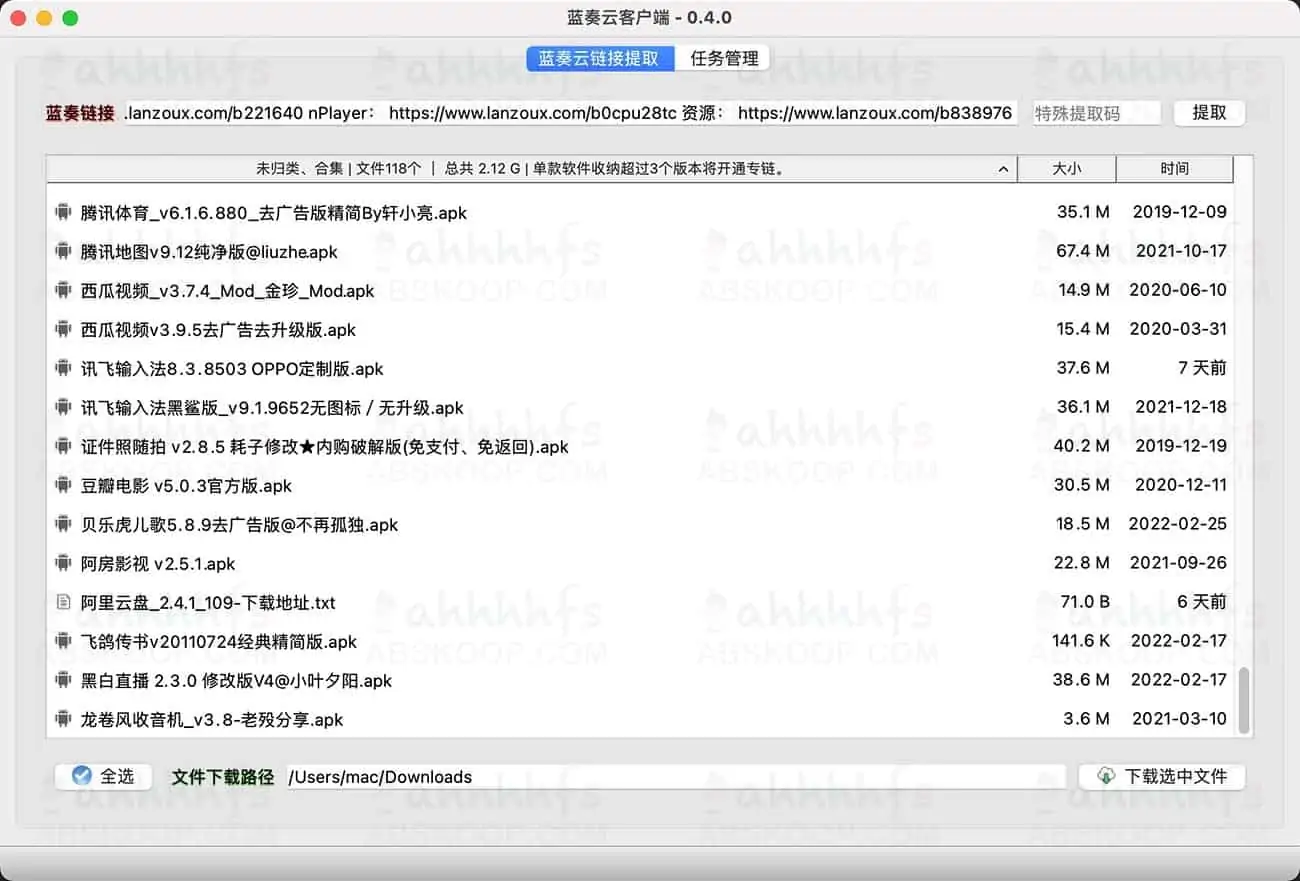Open the 蓝奏云链接提取 tab

coord(599,58)
